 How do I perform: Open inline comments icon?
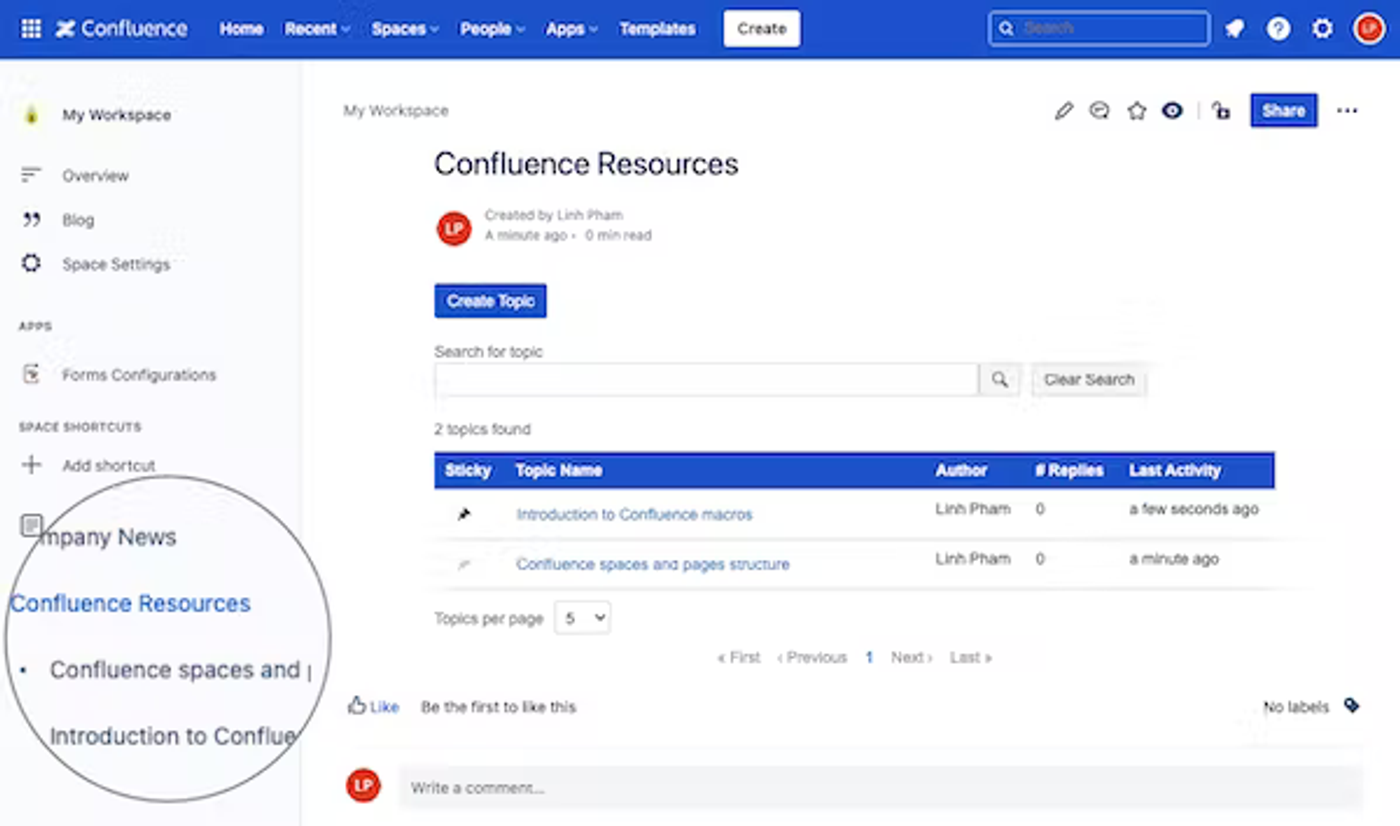point(1100,111)
